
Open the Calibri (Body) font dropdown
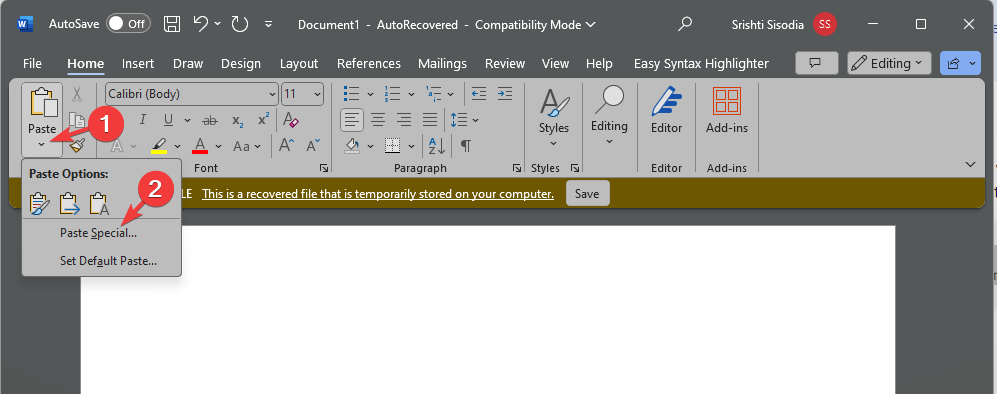click(191, 94)
